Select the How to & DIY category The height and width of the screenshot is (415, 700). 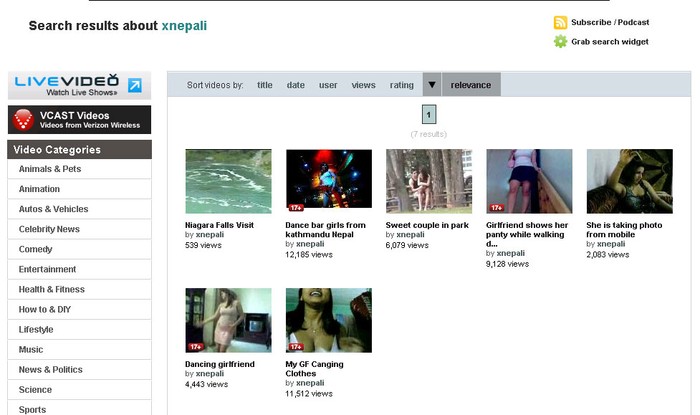45,310
